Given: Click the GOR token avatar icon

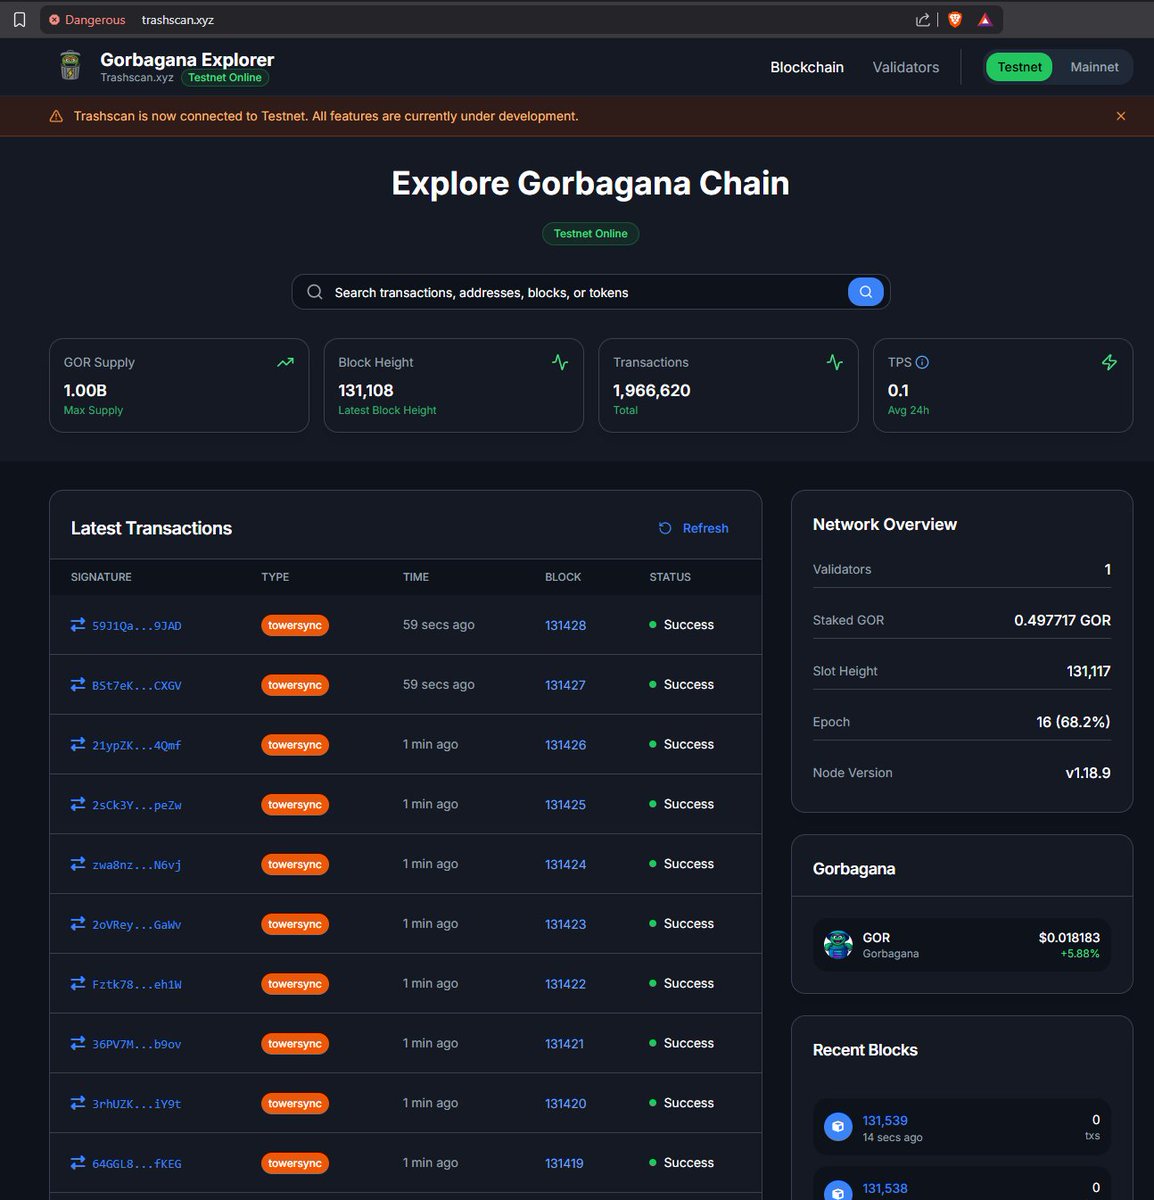Looking at the screenshot, I should [x=838, y=944].
